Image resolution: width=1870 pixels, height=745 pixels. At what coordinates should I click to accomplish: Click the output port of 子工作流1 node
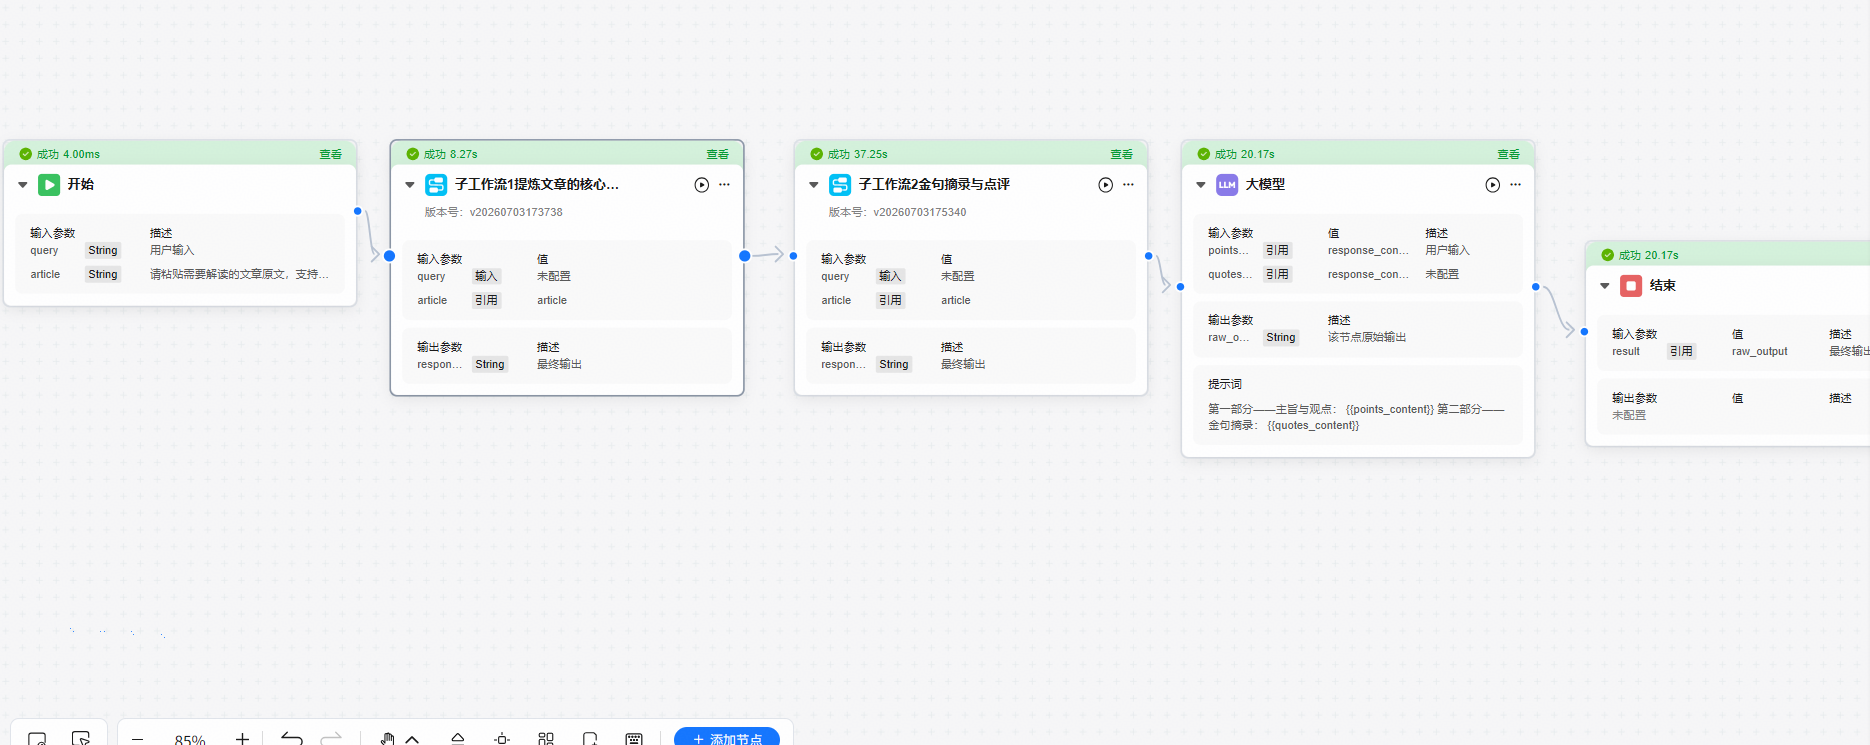745,256
